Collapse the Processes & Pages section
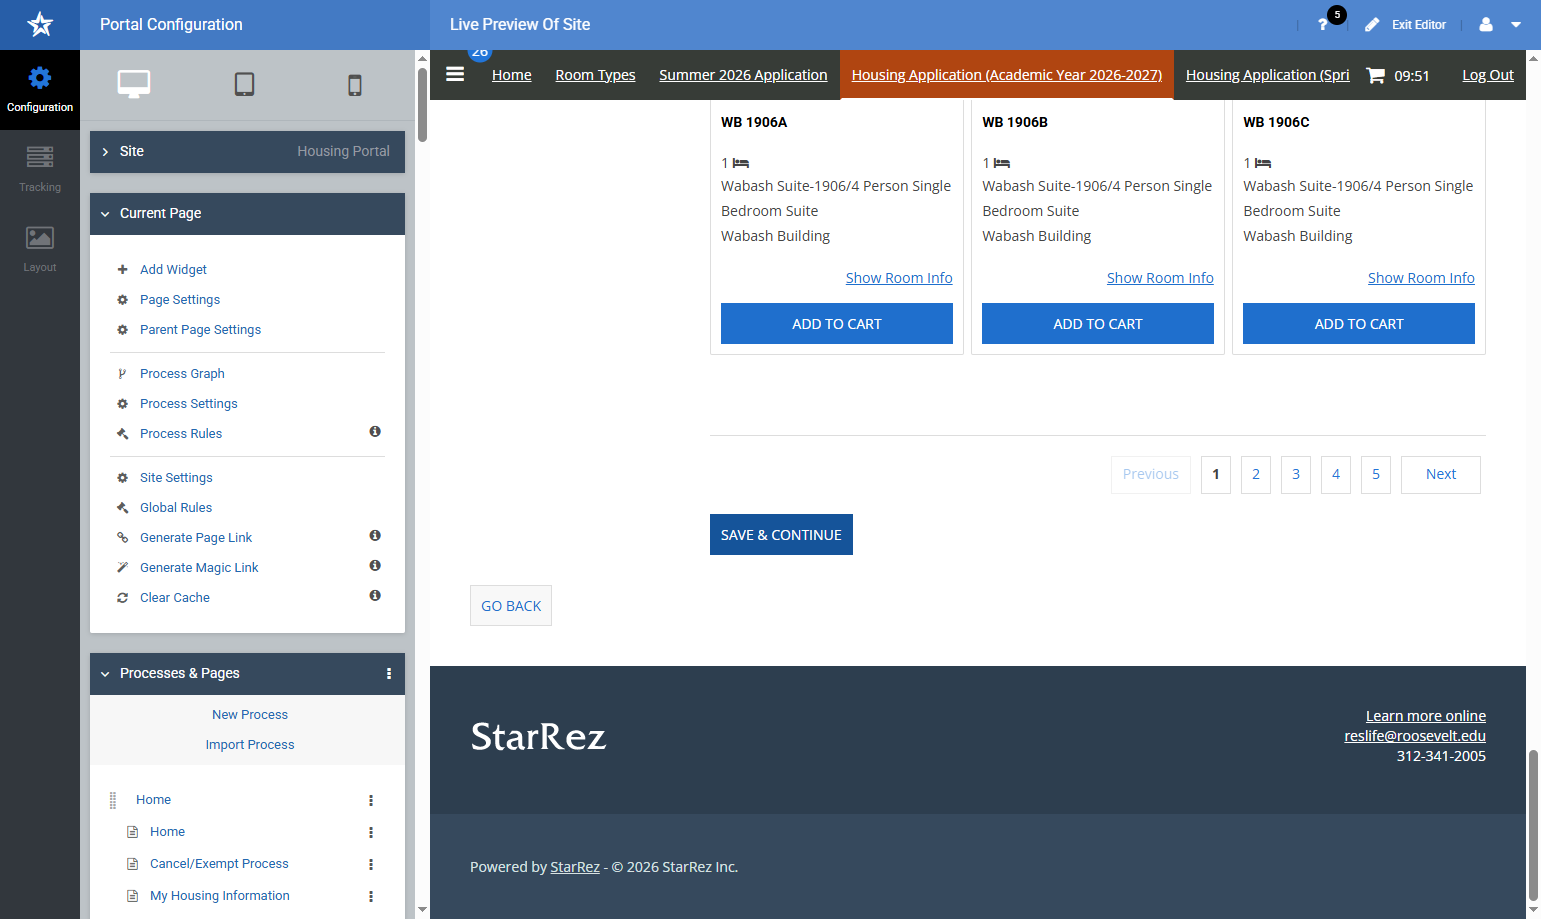The height and width of the screenshot is (919, 1541). [x=105, y=674]
